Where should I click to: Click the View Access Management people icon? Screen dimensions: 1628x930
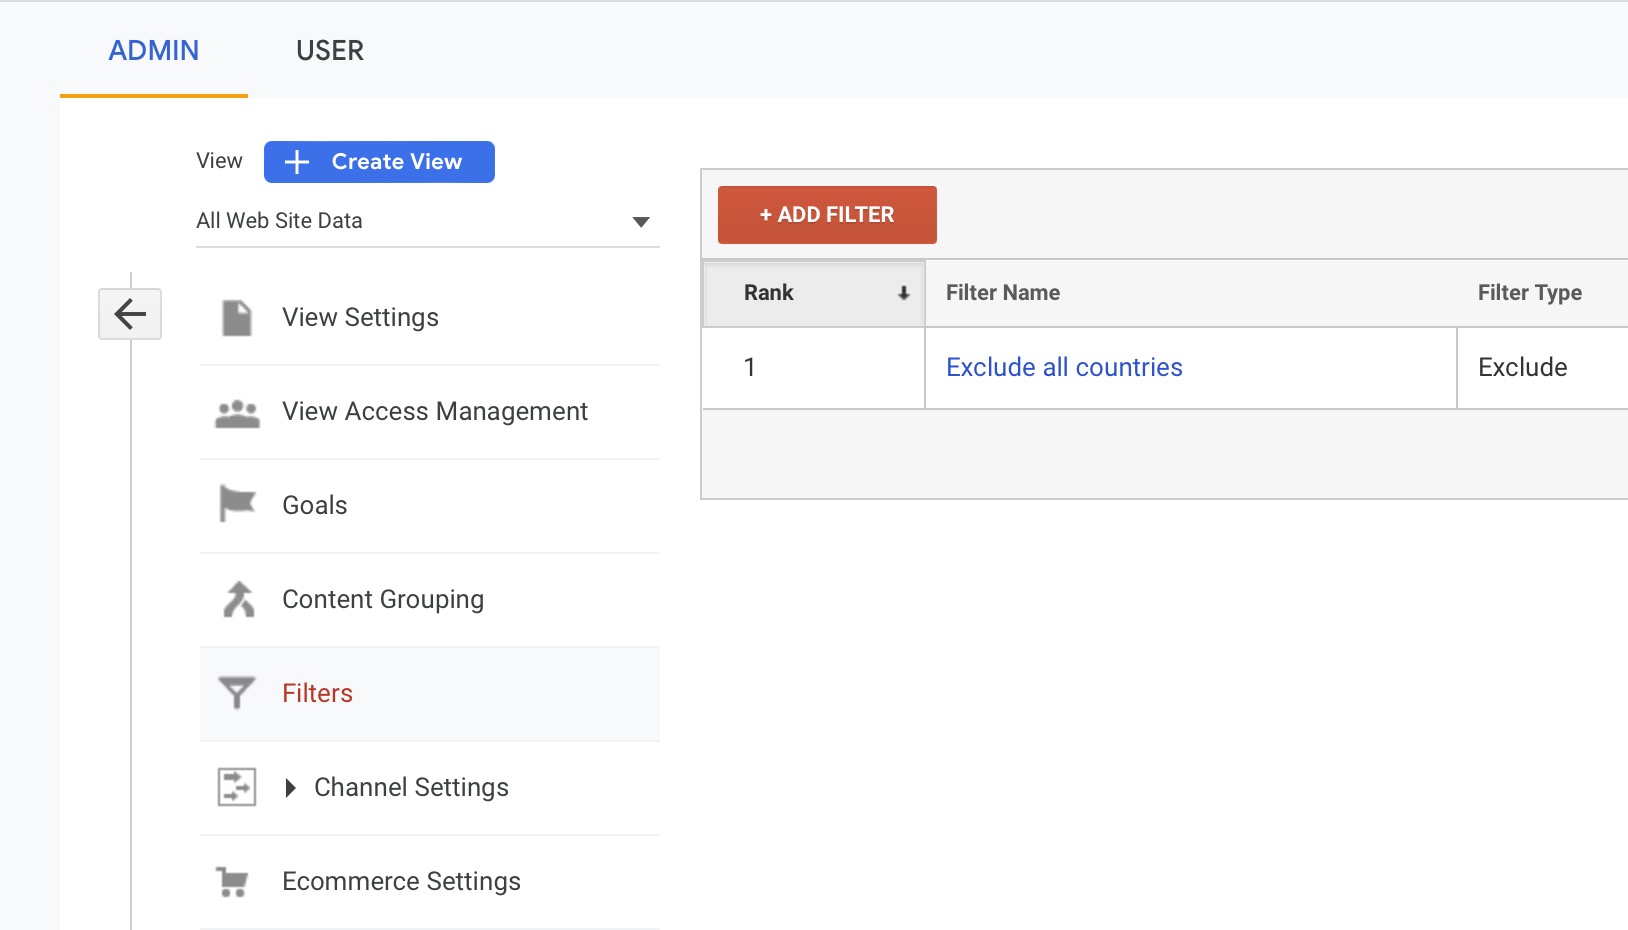click(237, 410)
